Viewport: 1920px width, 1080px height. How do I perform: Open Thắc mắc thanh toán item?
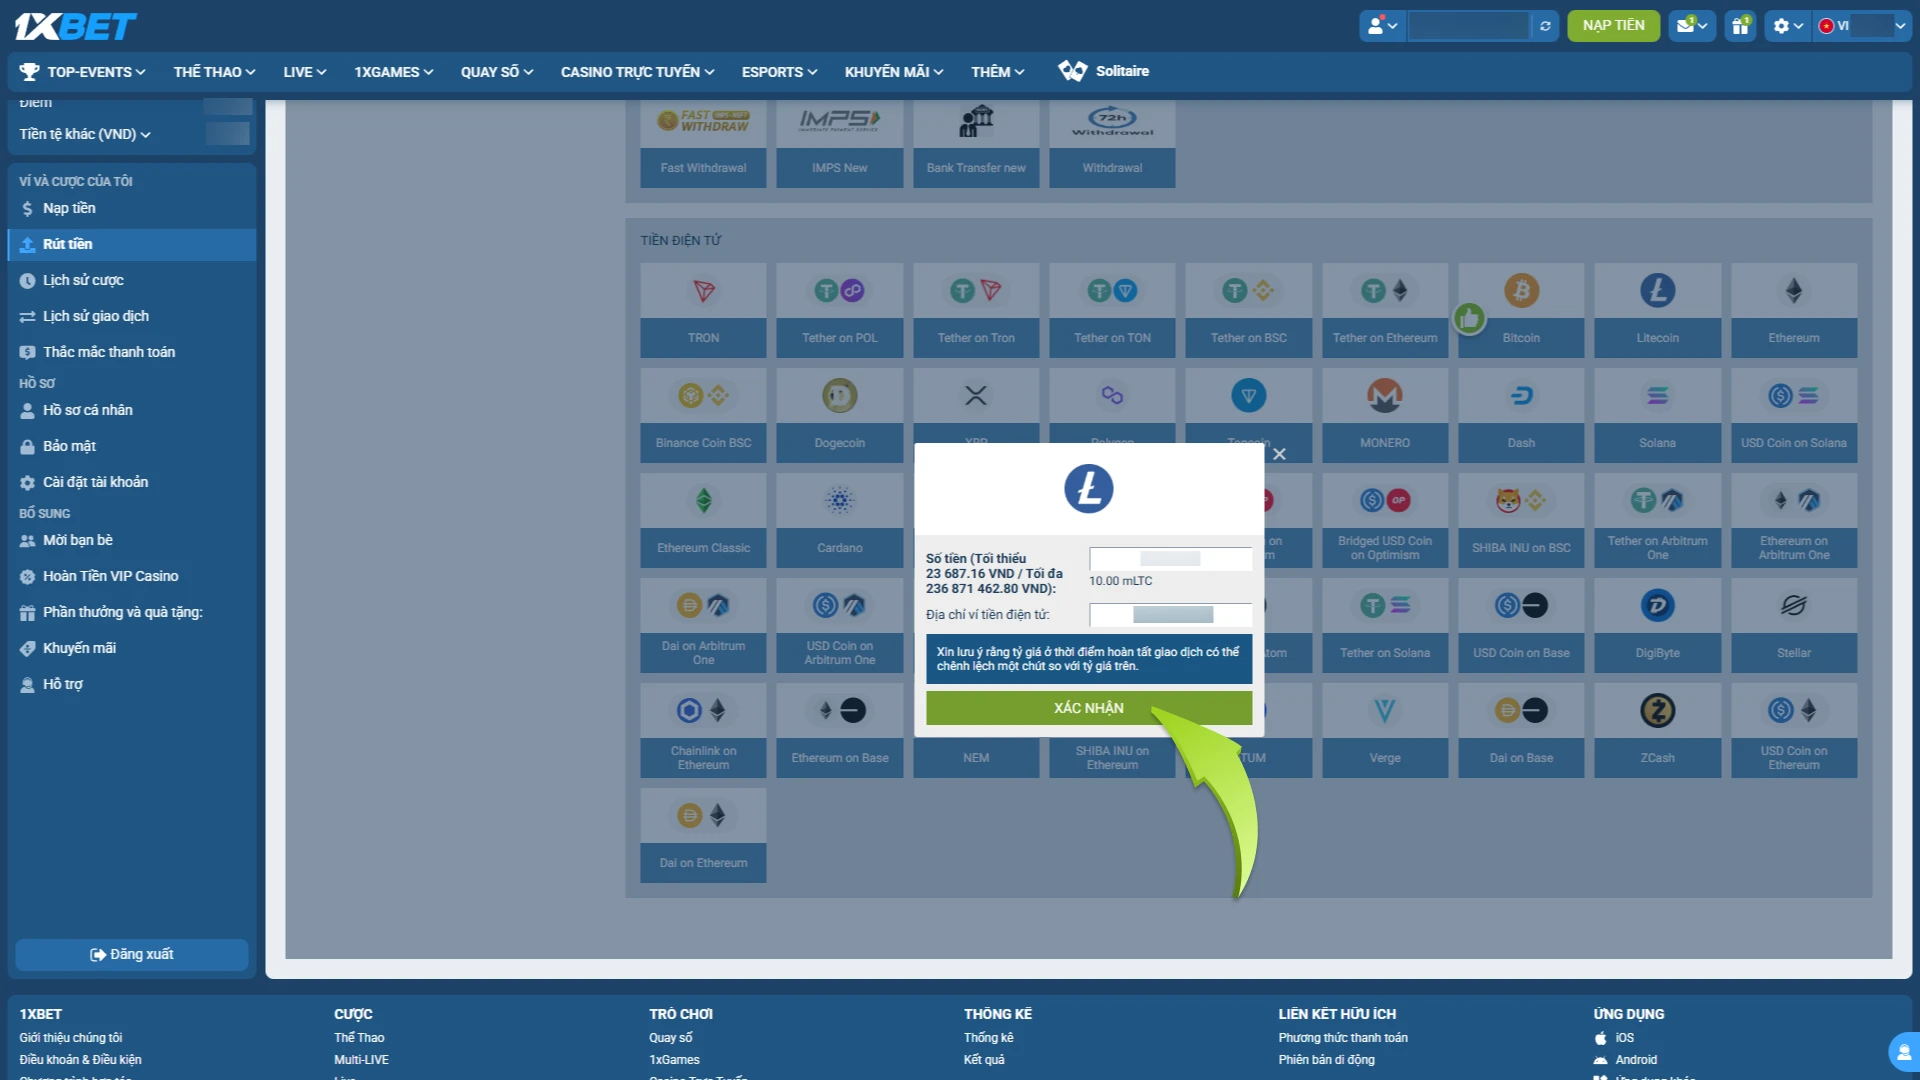click(x=131, y=352)
